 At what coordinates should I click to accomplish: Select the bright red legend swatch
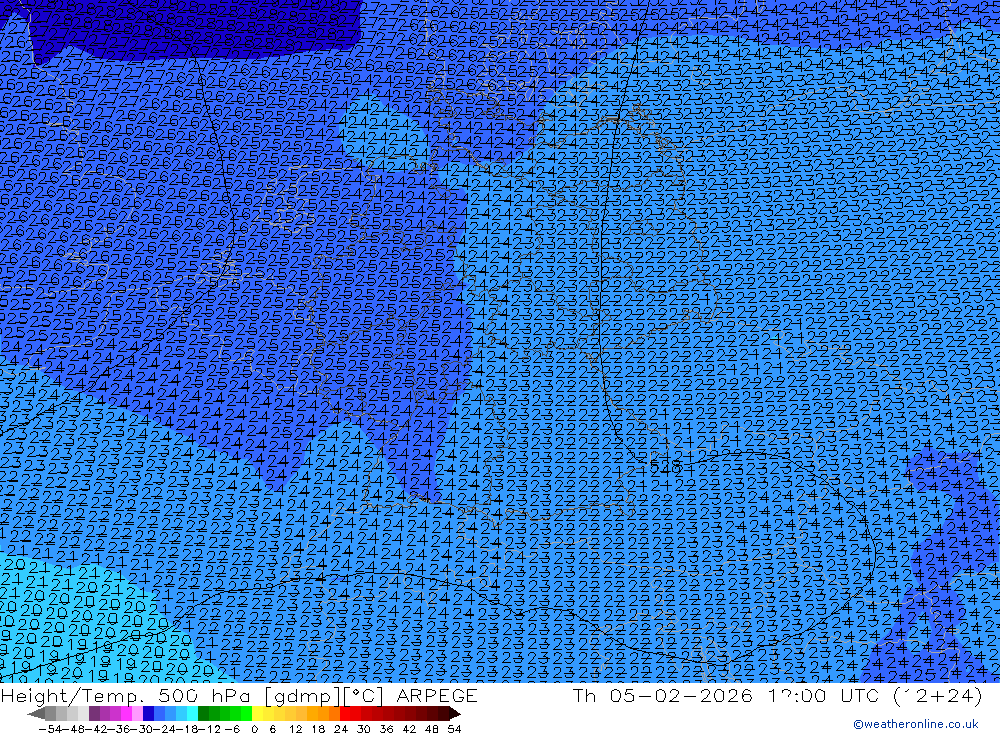345,714
